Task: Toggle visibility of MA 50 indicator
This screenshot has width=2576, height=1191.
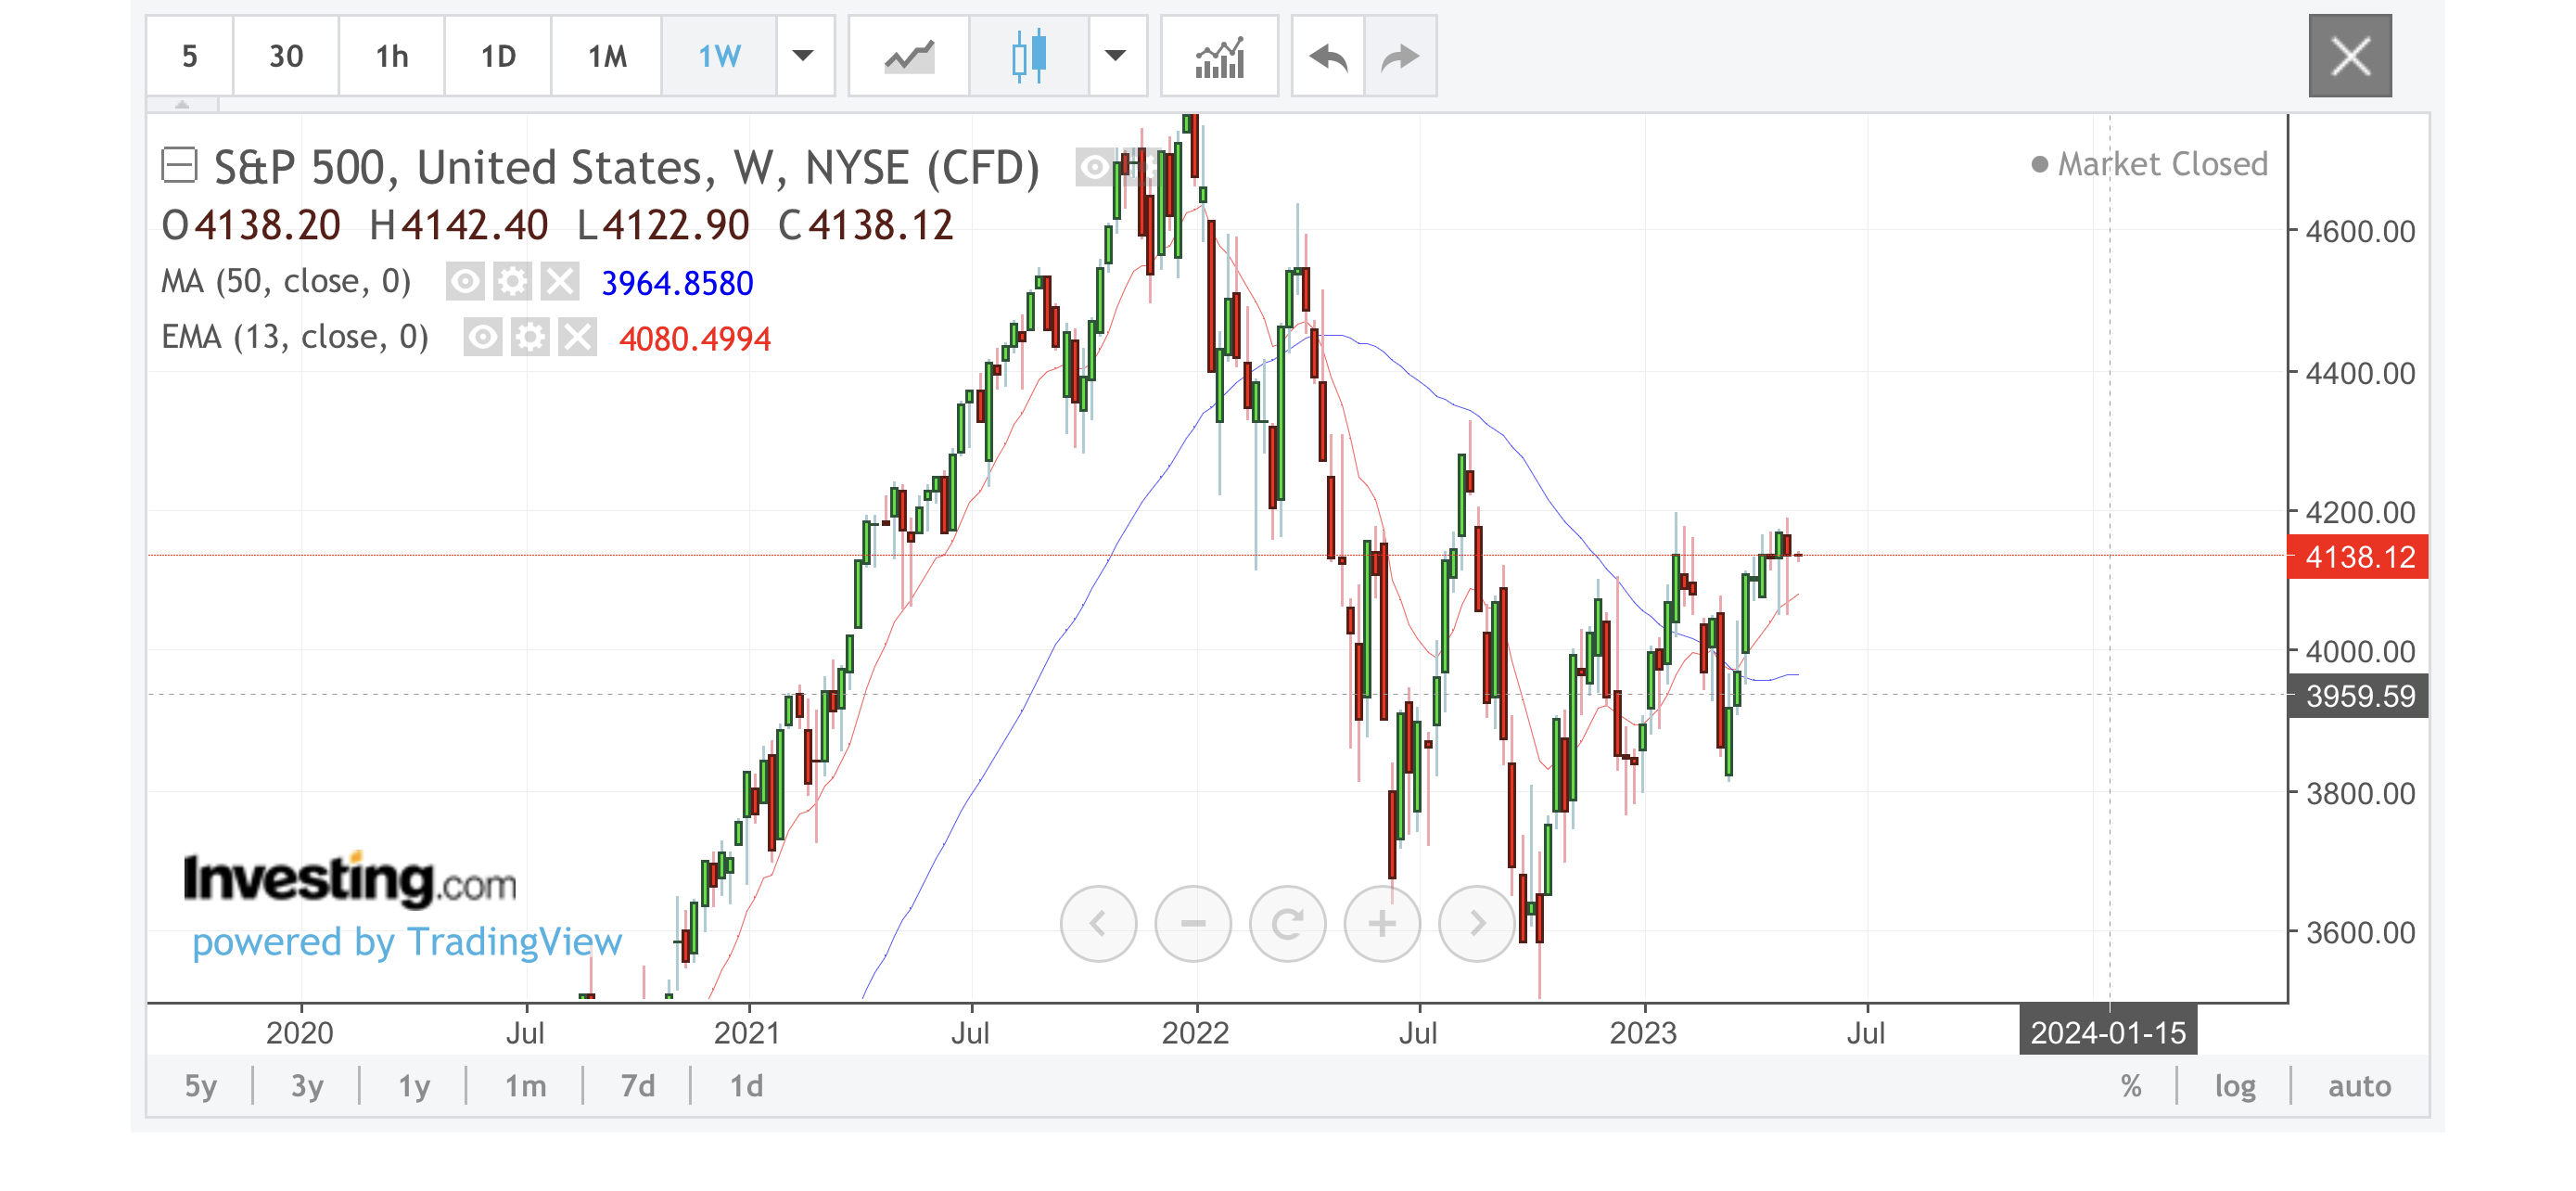Action: [x=465, y=282]
